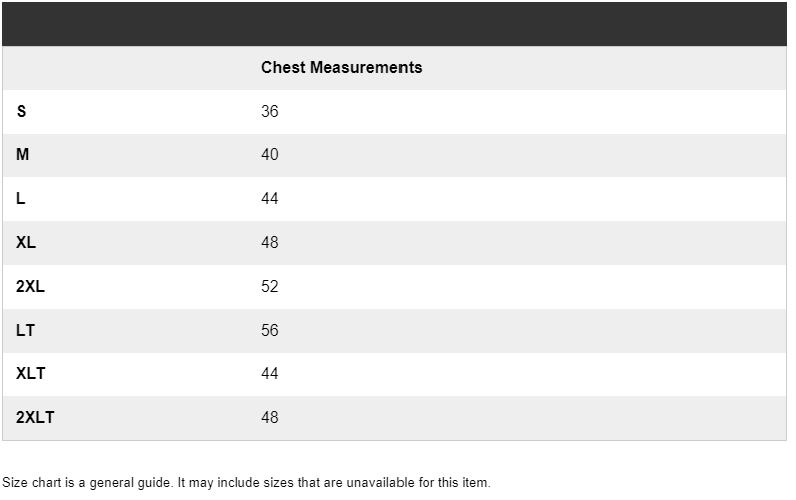Click the empty header cell above sizes
Viewport: 796px width, 500px height.
point(131,68)
